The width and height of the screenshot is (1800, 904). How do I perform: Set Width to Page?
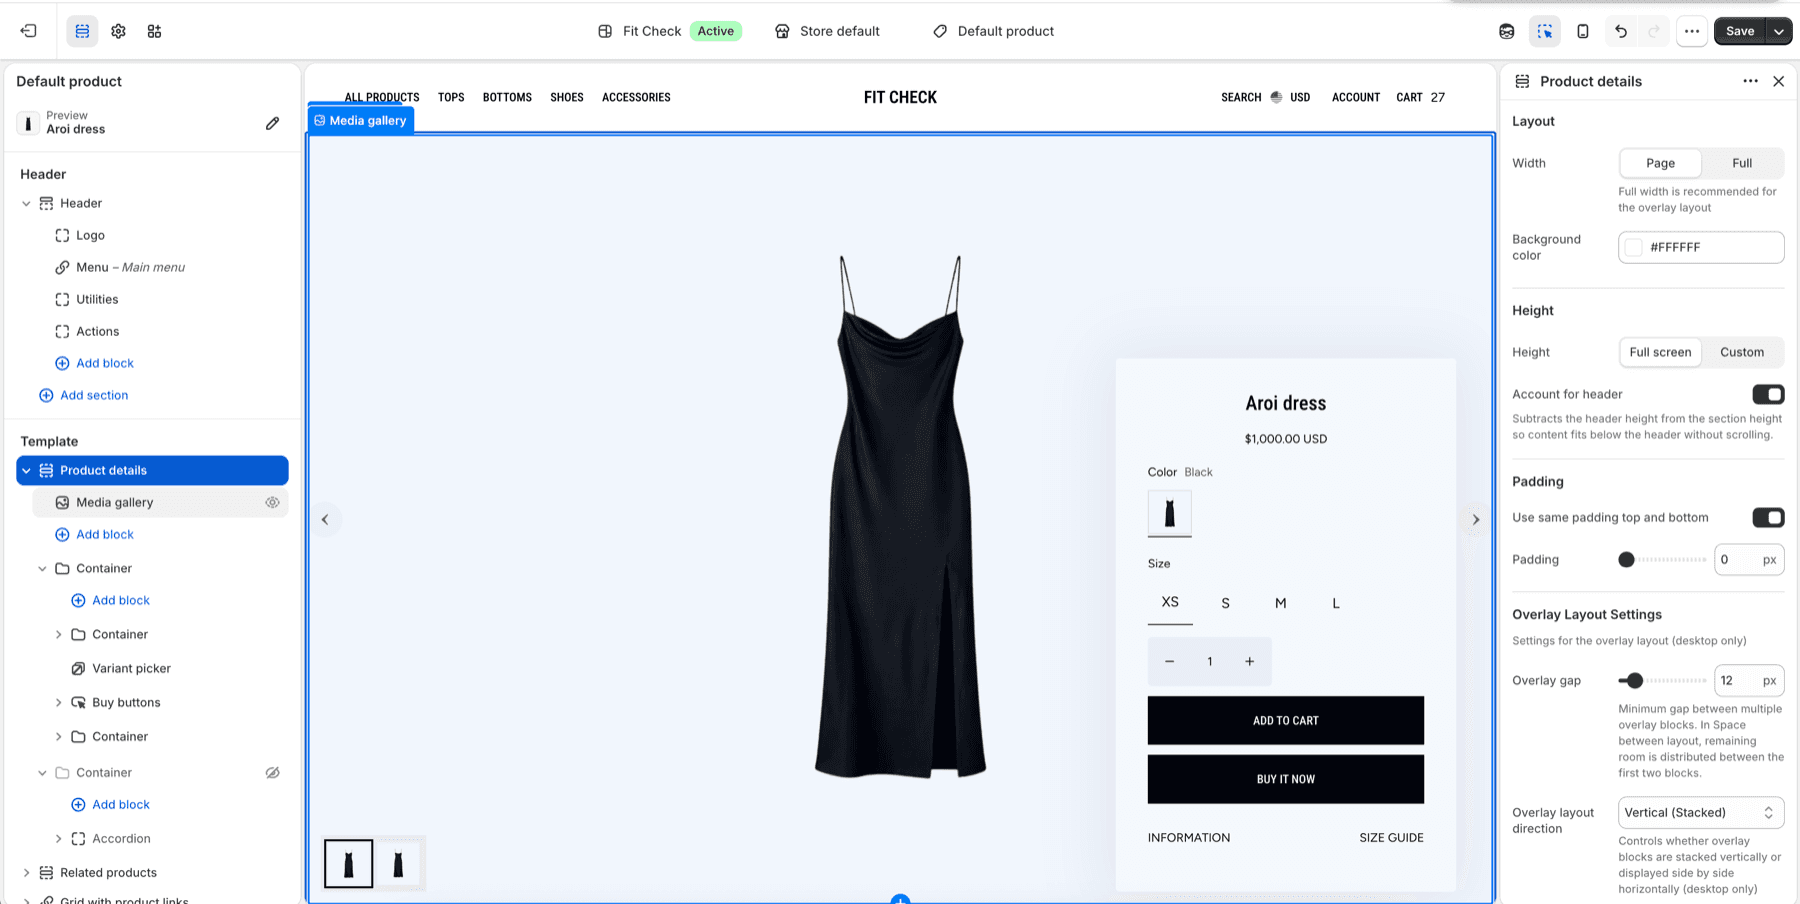click(1660, 163)
